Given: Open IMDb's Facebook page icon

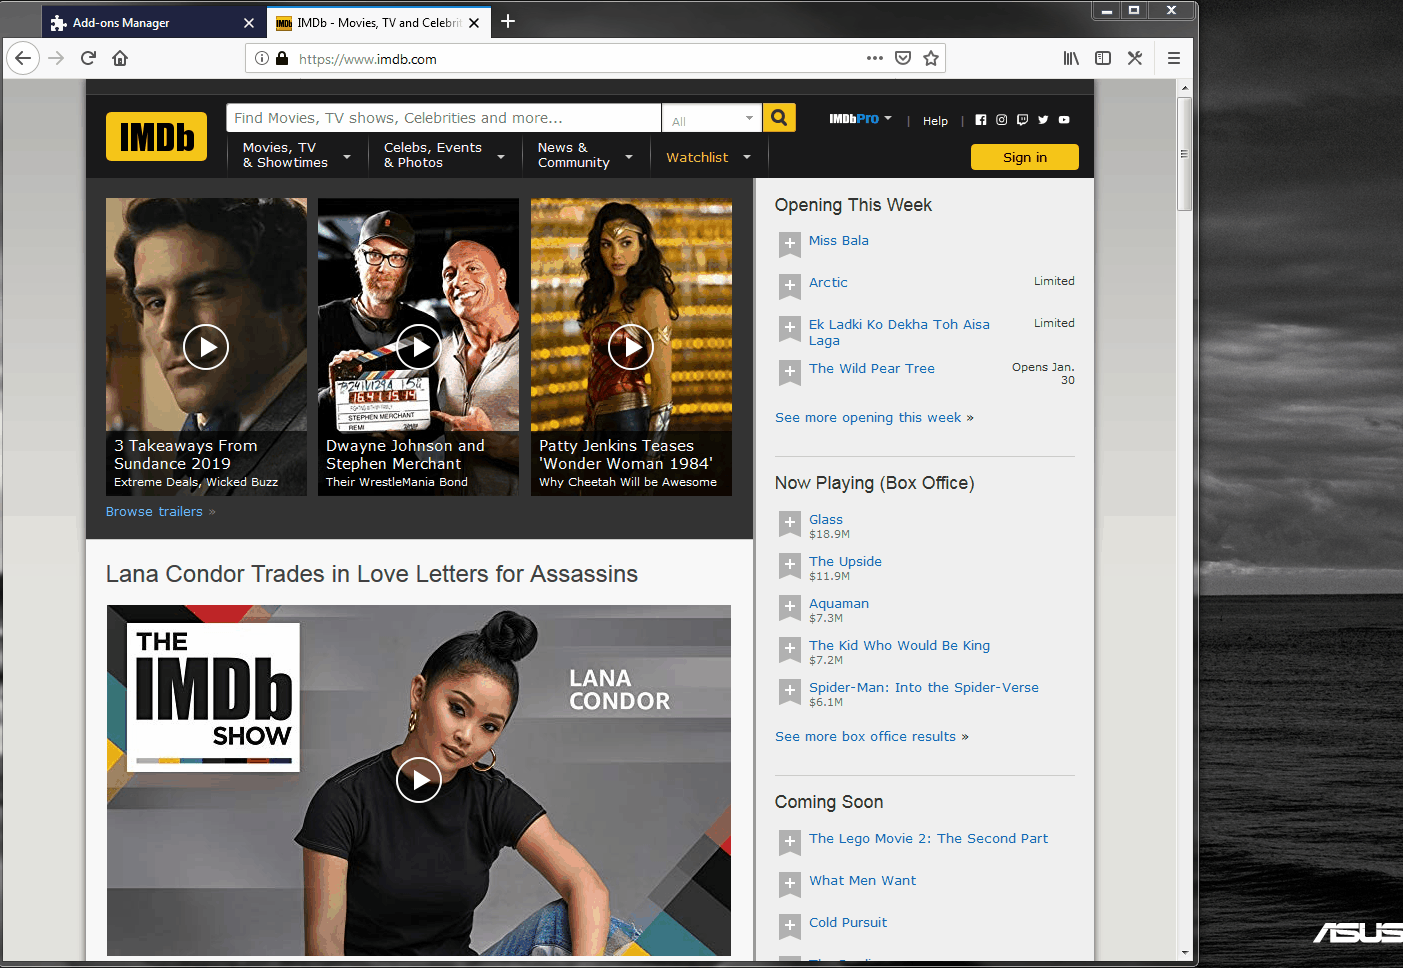Looking at the screenshot, I should tap(981, 120).
